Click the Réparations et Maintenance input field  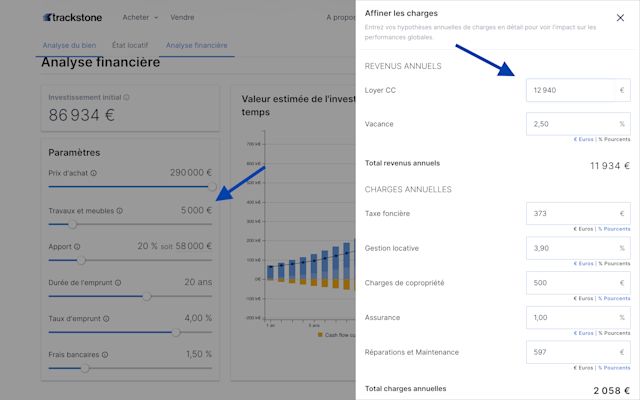coord(578,352)
